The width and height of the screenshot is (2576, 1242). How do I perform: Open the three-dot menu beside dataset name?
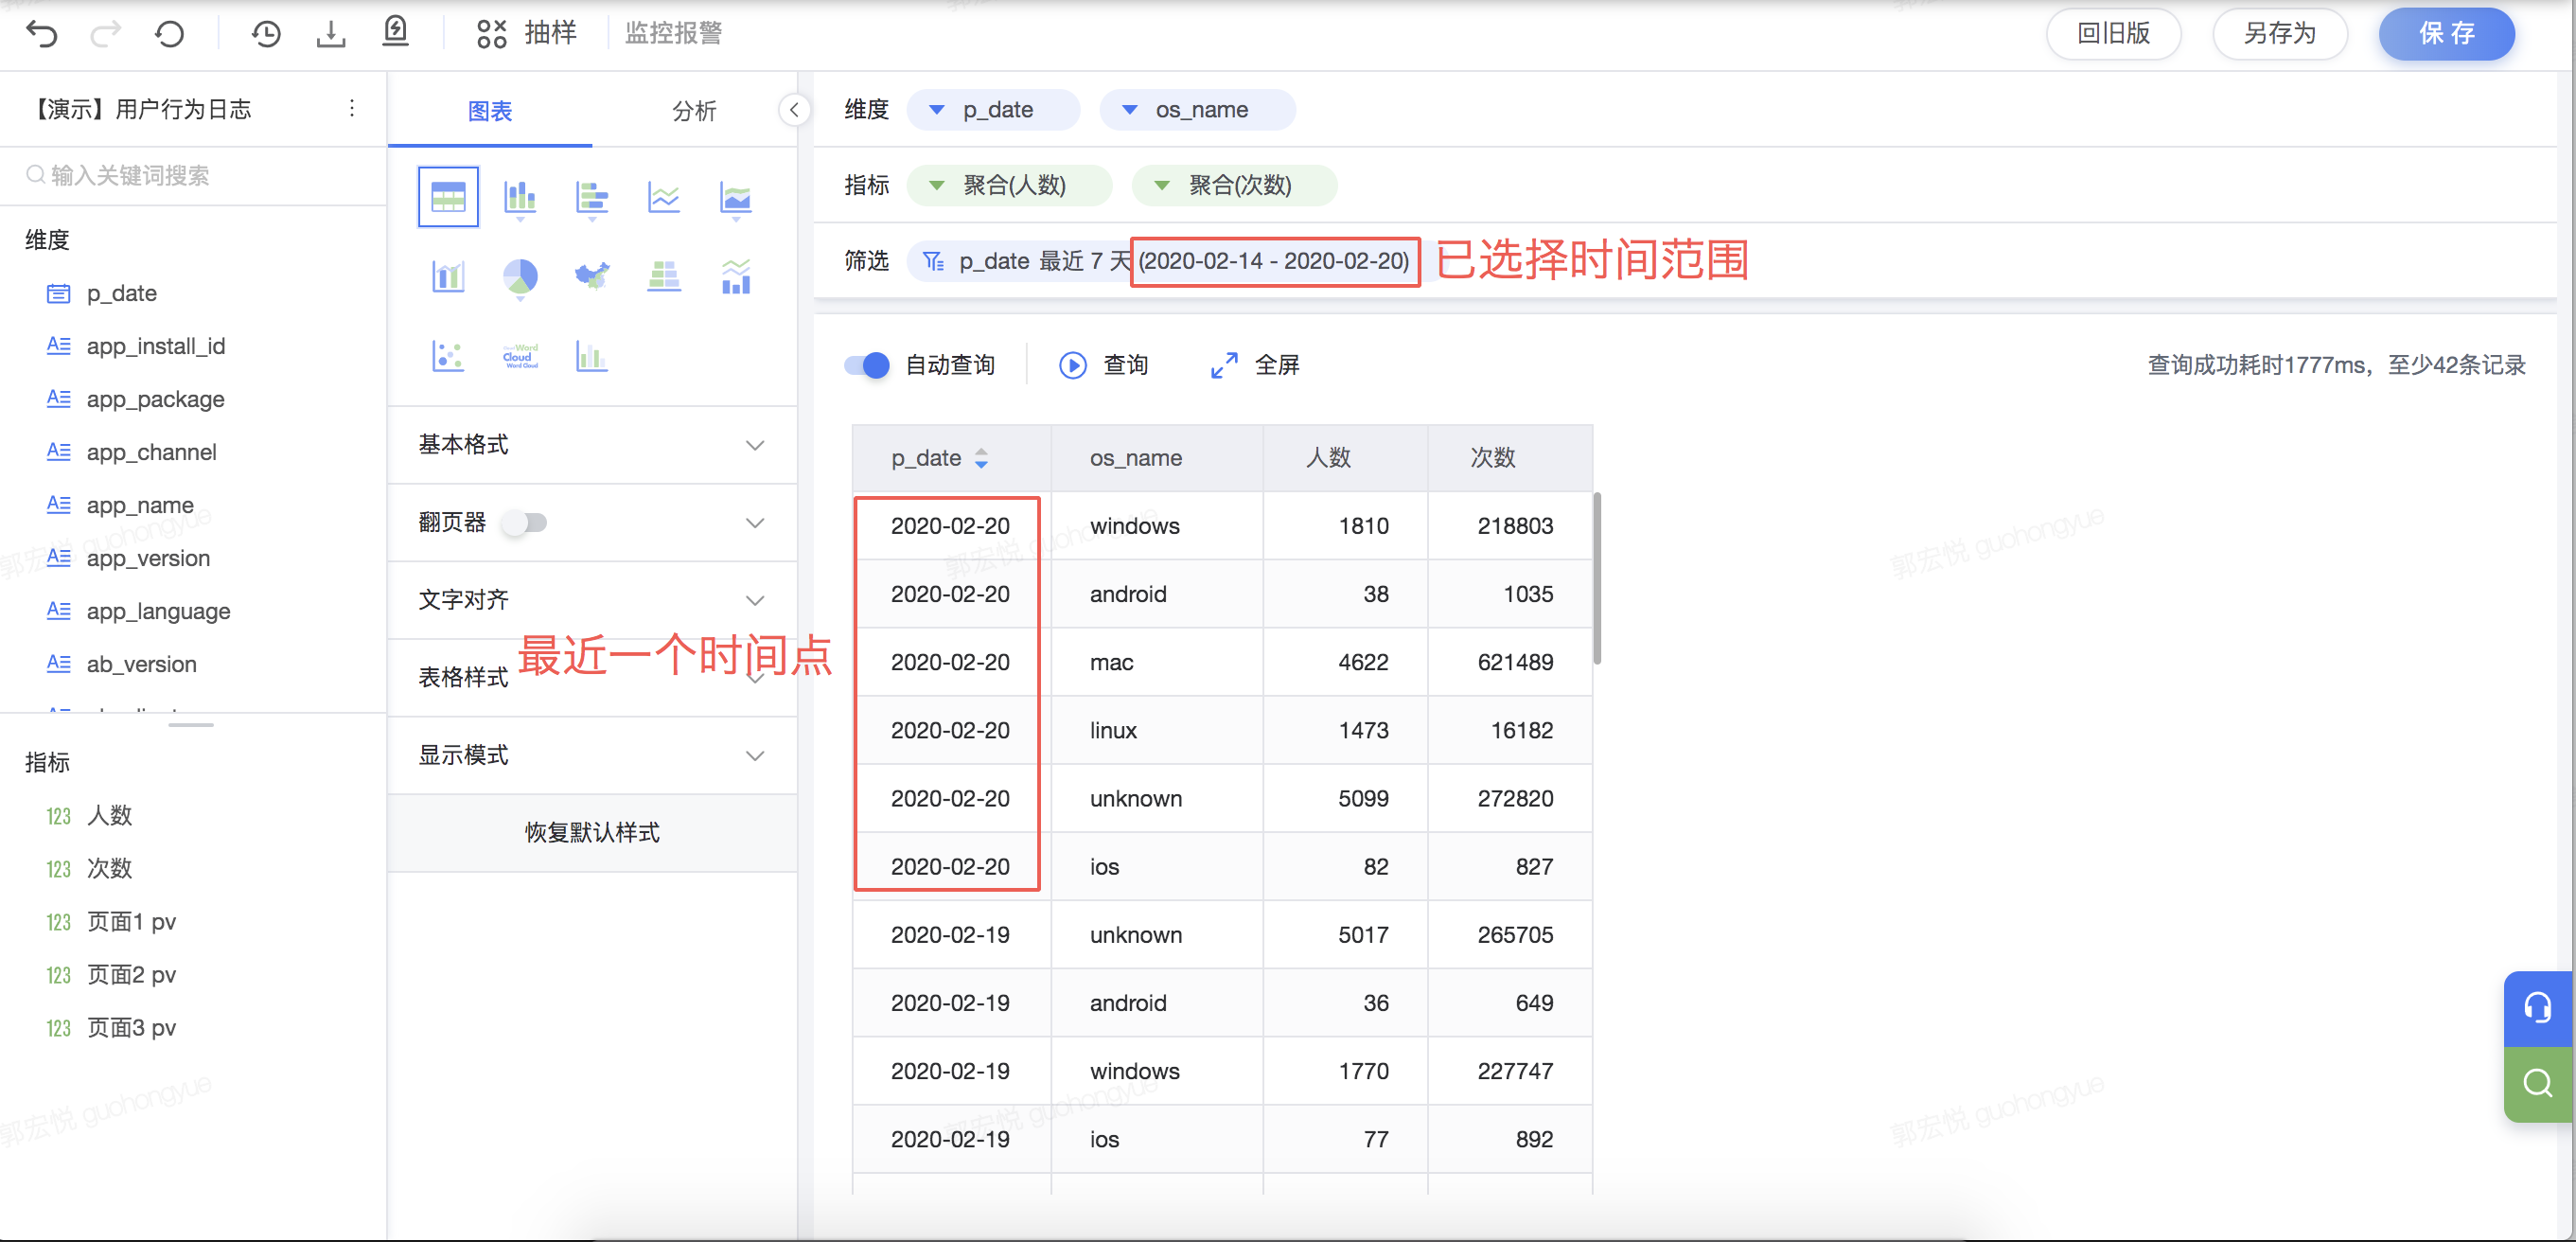click(x=352, y=108)
